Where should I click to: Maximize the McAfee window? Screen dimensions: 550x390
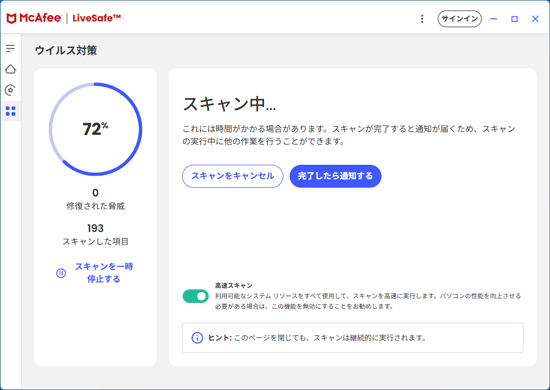[x=514, y=19]
